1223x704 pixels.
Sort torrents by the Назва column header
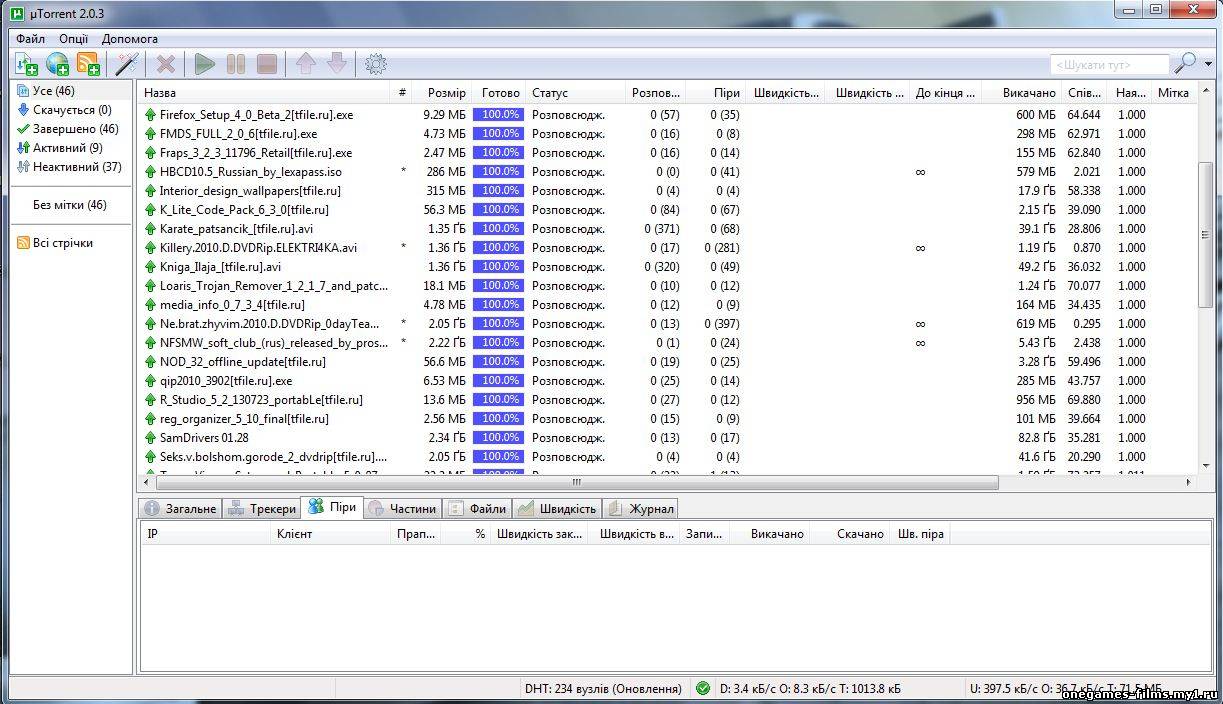click(x=265, y=93)
